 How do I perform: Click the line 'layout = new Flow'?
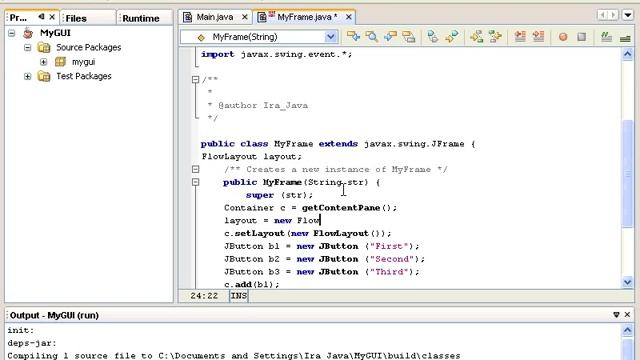tap(272, 220)
